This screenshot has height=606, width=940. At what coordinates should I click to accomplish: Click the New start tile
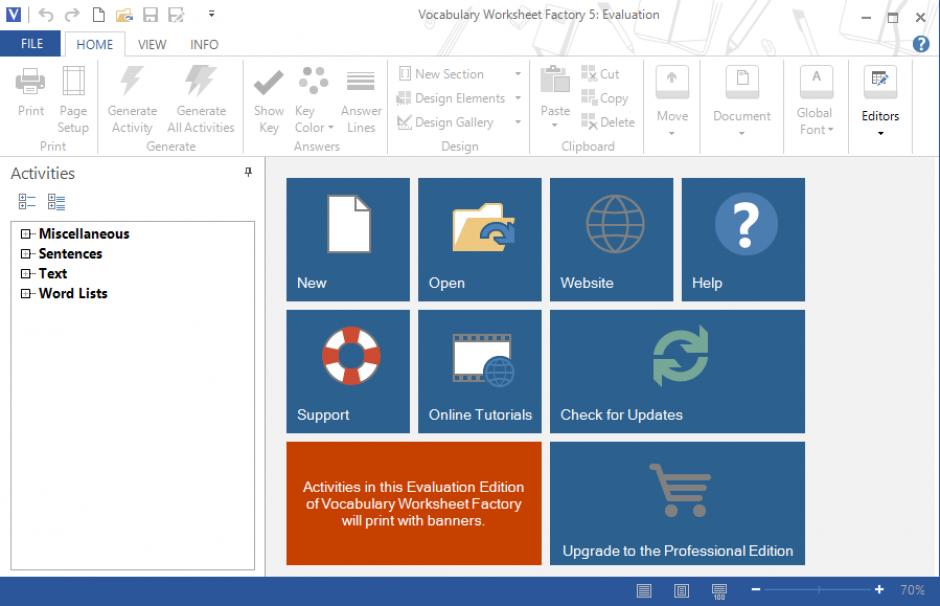pos(348,239)
